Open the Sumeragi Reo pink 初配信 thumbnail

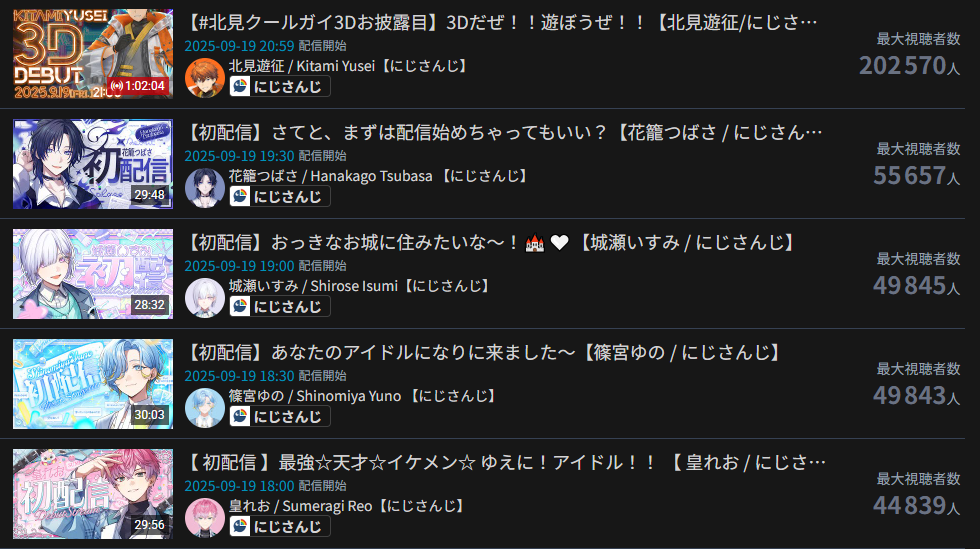(93, 494)
